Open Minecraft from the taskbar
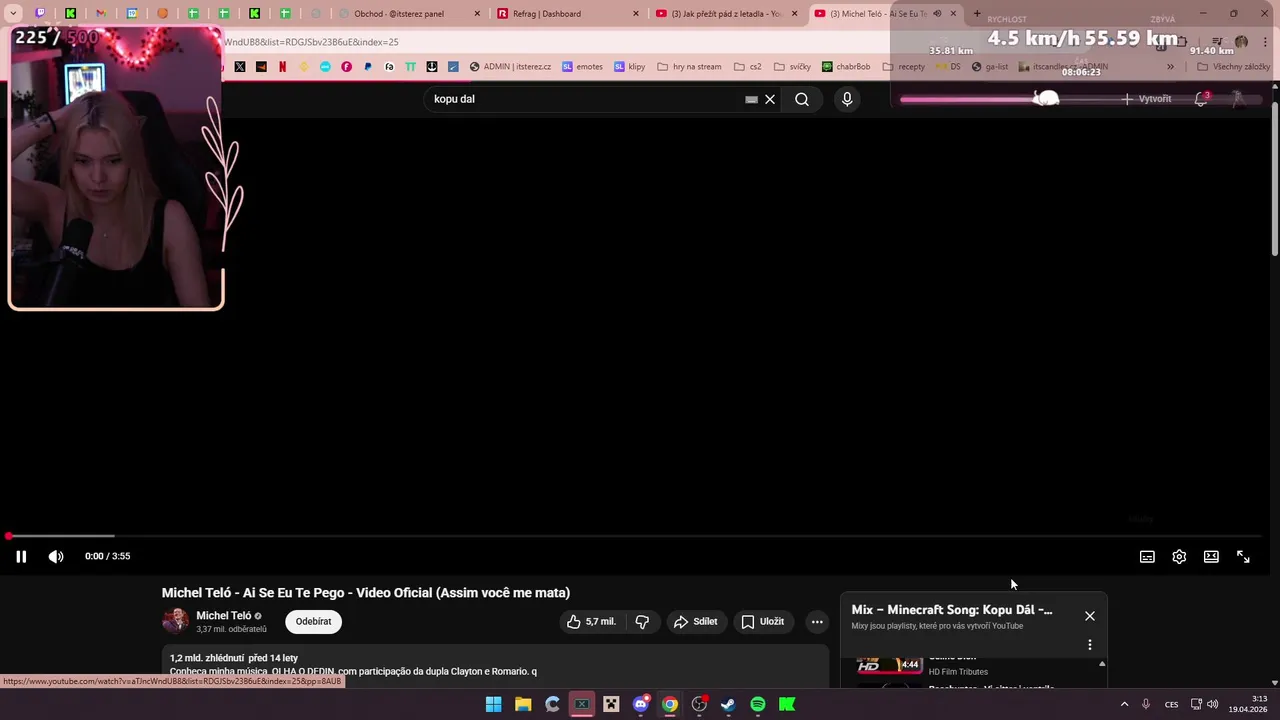The width and height of the screenshot is (1280, 720). pyautogui.click(x=611, y=705)
